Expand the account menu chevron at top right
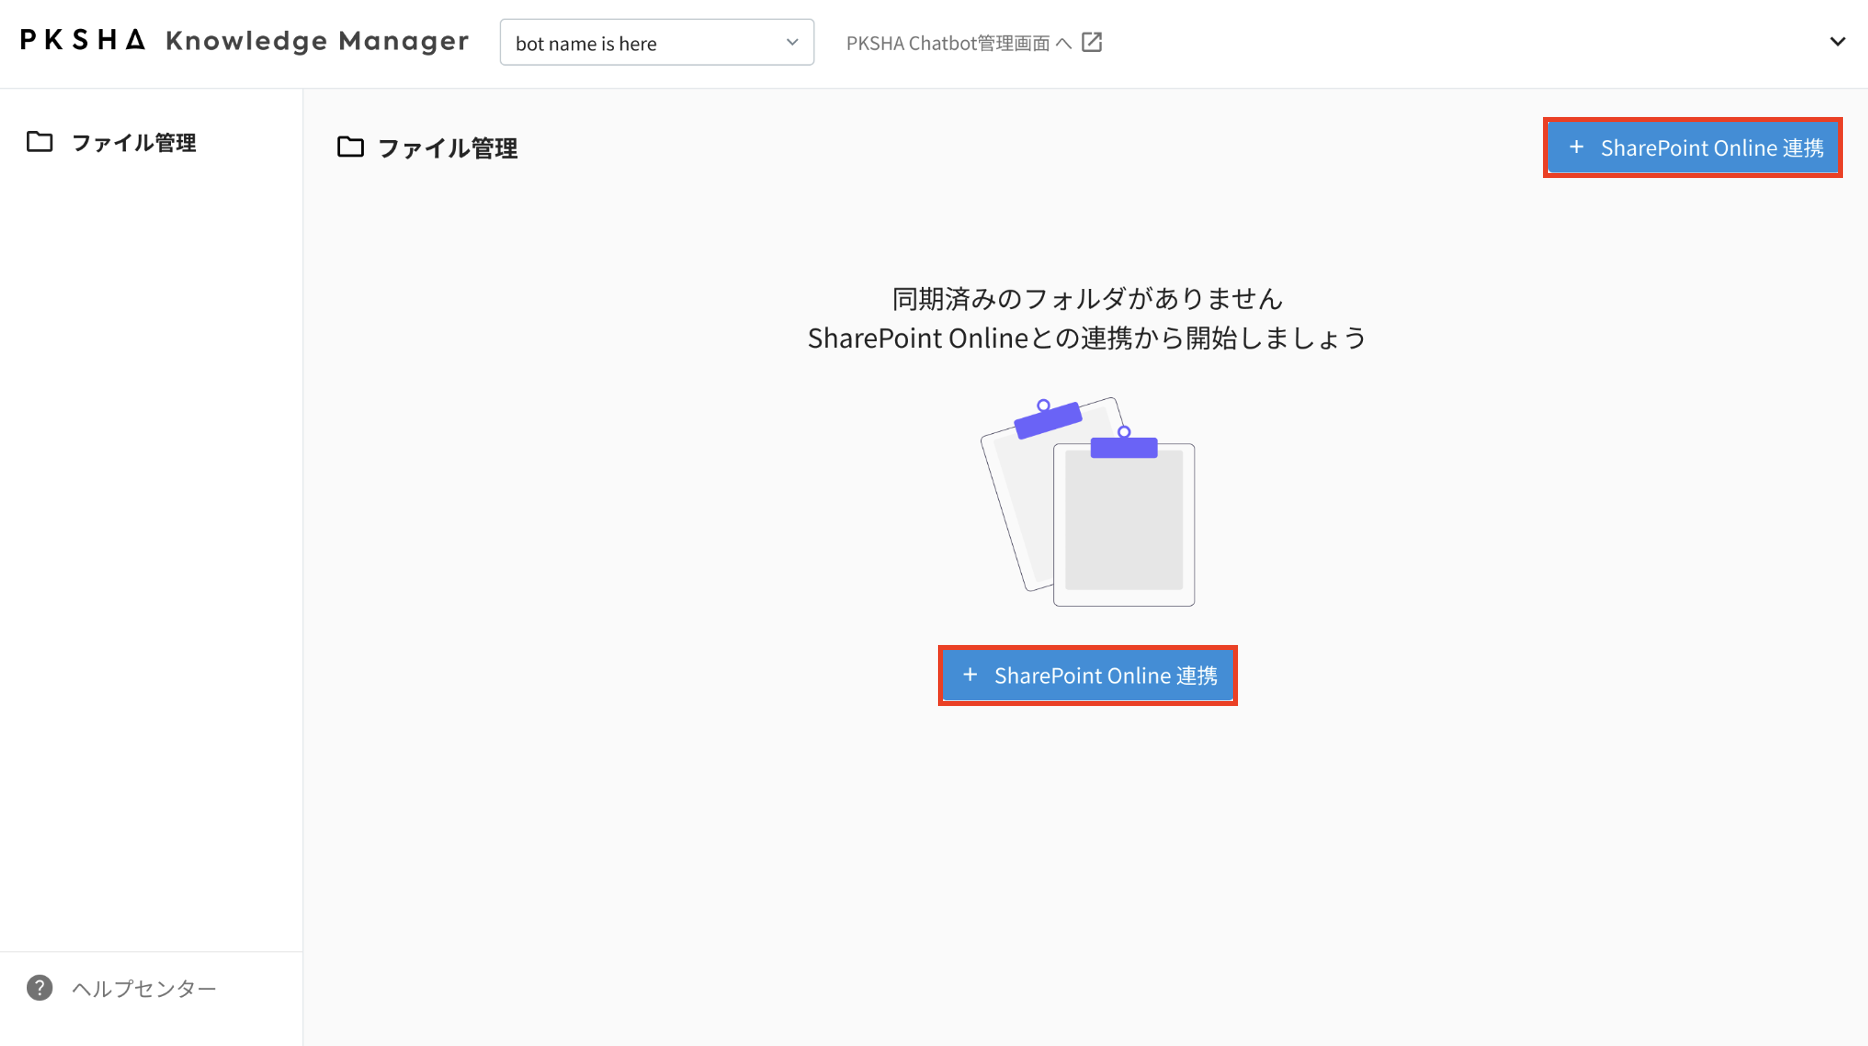 pyautogui.click(x=1837, y=42)
